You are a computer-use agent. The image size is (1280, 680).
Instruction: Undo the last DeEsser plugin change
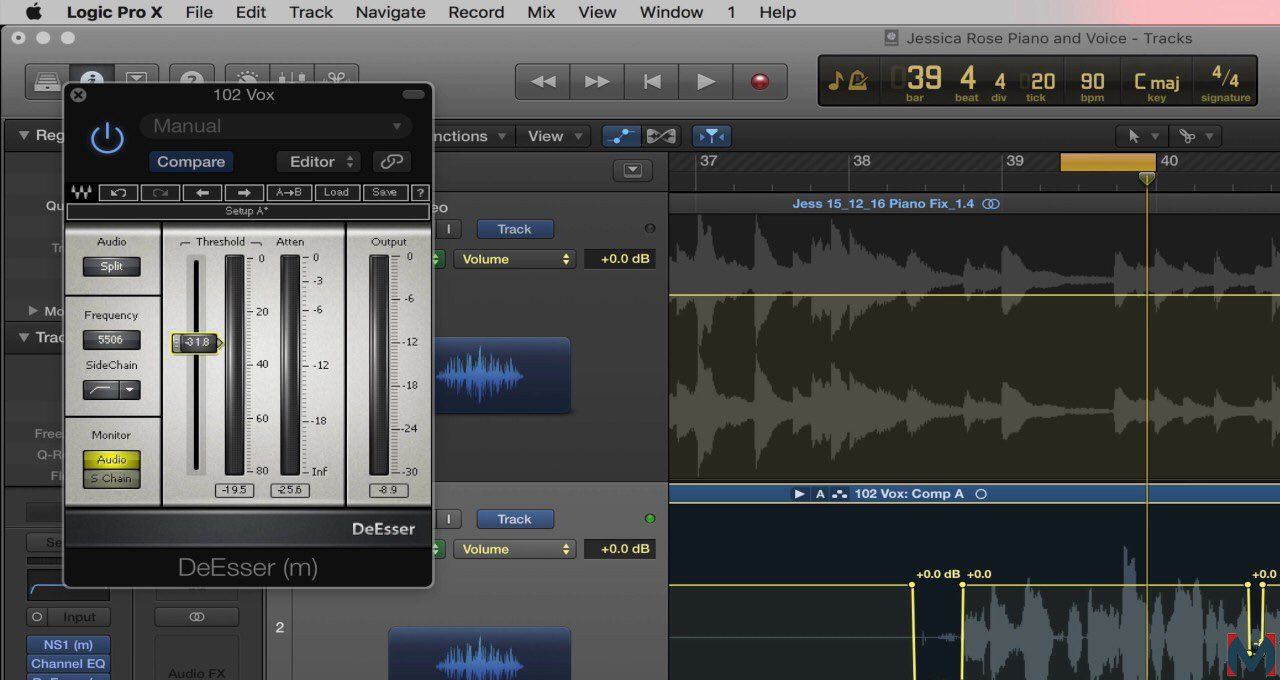point(118,192)
